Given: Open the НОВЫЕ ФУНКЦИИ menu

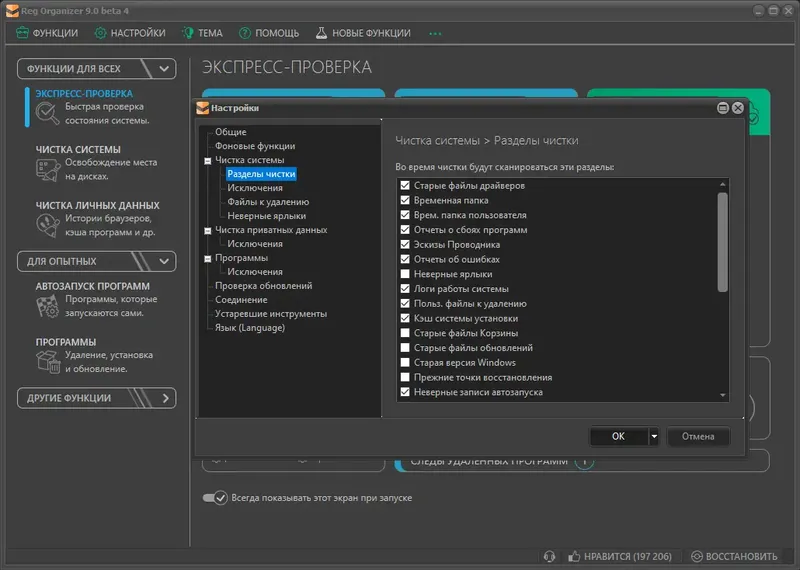Looking at the screenshot, I should pos(363,33).
